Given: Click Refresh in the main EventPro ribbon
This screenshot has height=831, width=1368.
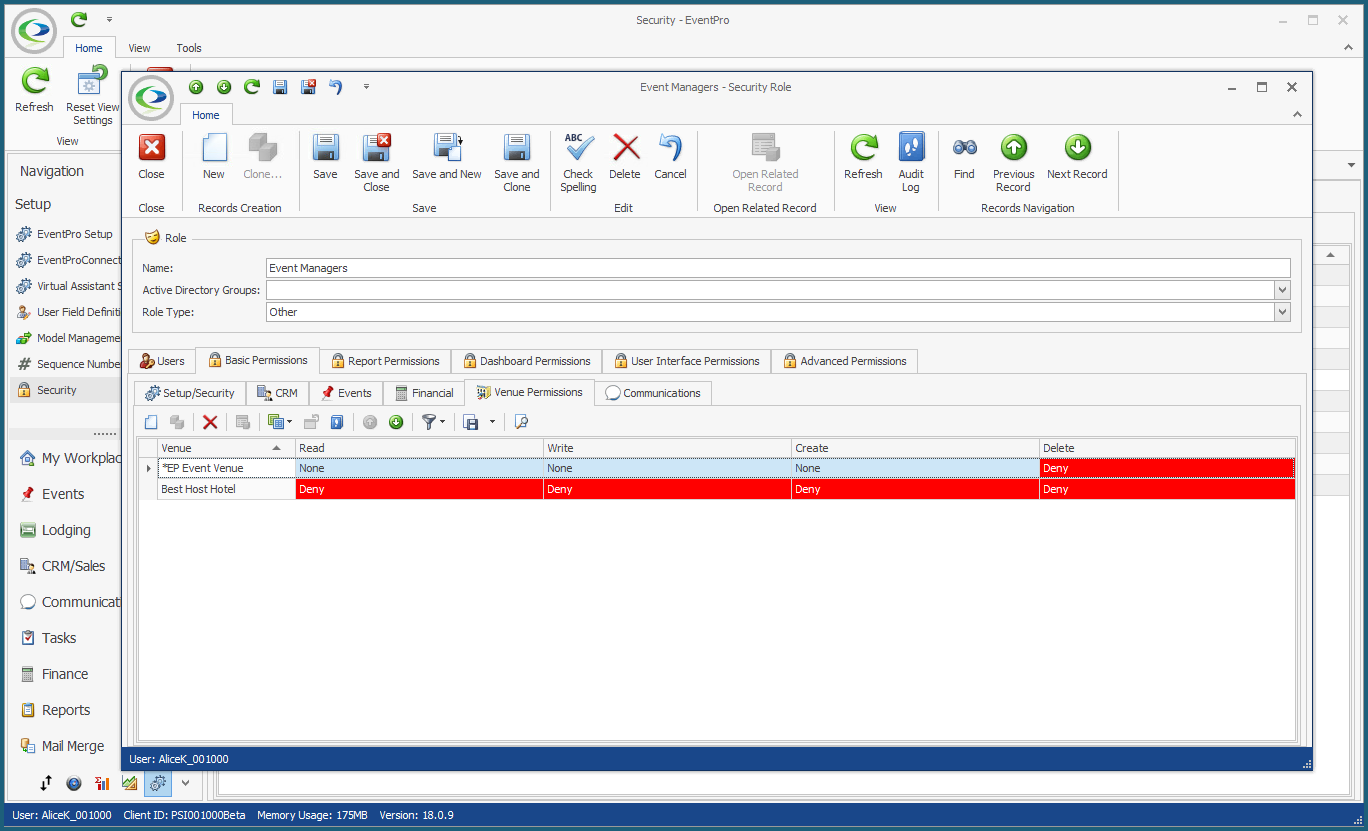Looking at the screenshot, I should pyautogui.click(x=35, y=91).
